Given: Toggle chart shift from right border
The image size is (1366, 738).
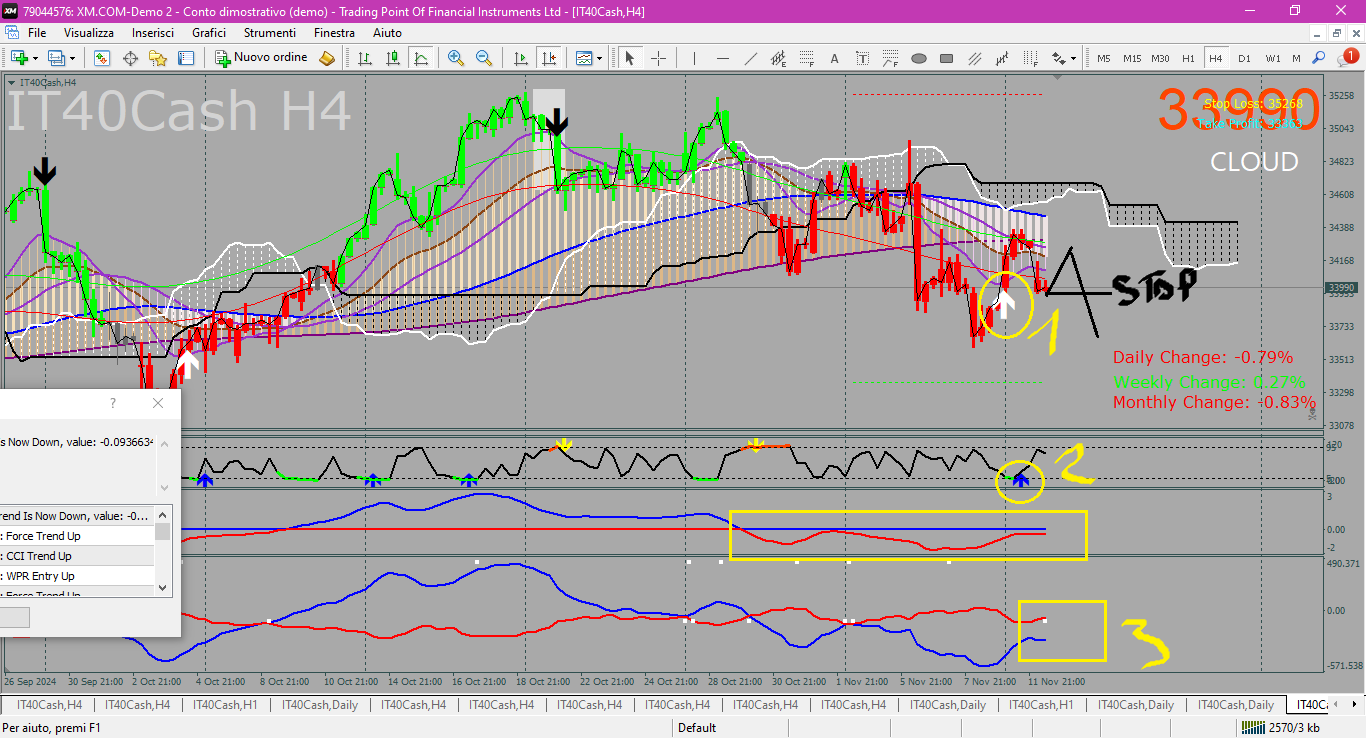Looking at the screenshot, I should tap(549, 58).
